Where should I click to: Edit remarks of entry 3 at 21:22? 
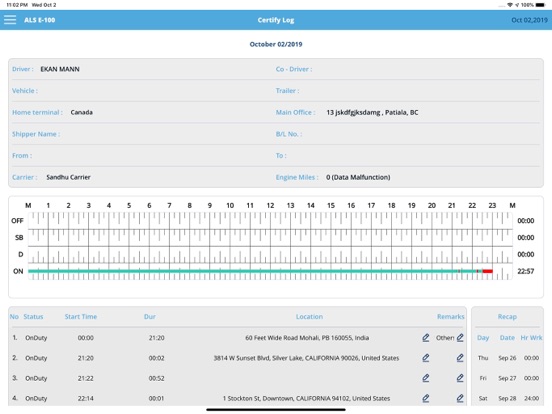pyautogui.click(x=460, y=378)
